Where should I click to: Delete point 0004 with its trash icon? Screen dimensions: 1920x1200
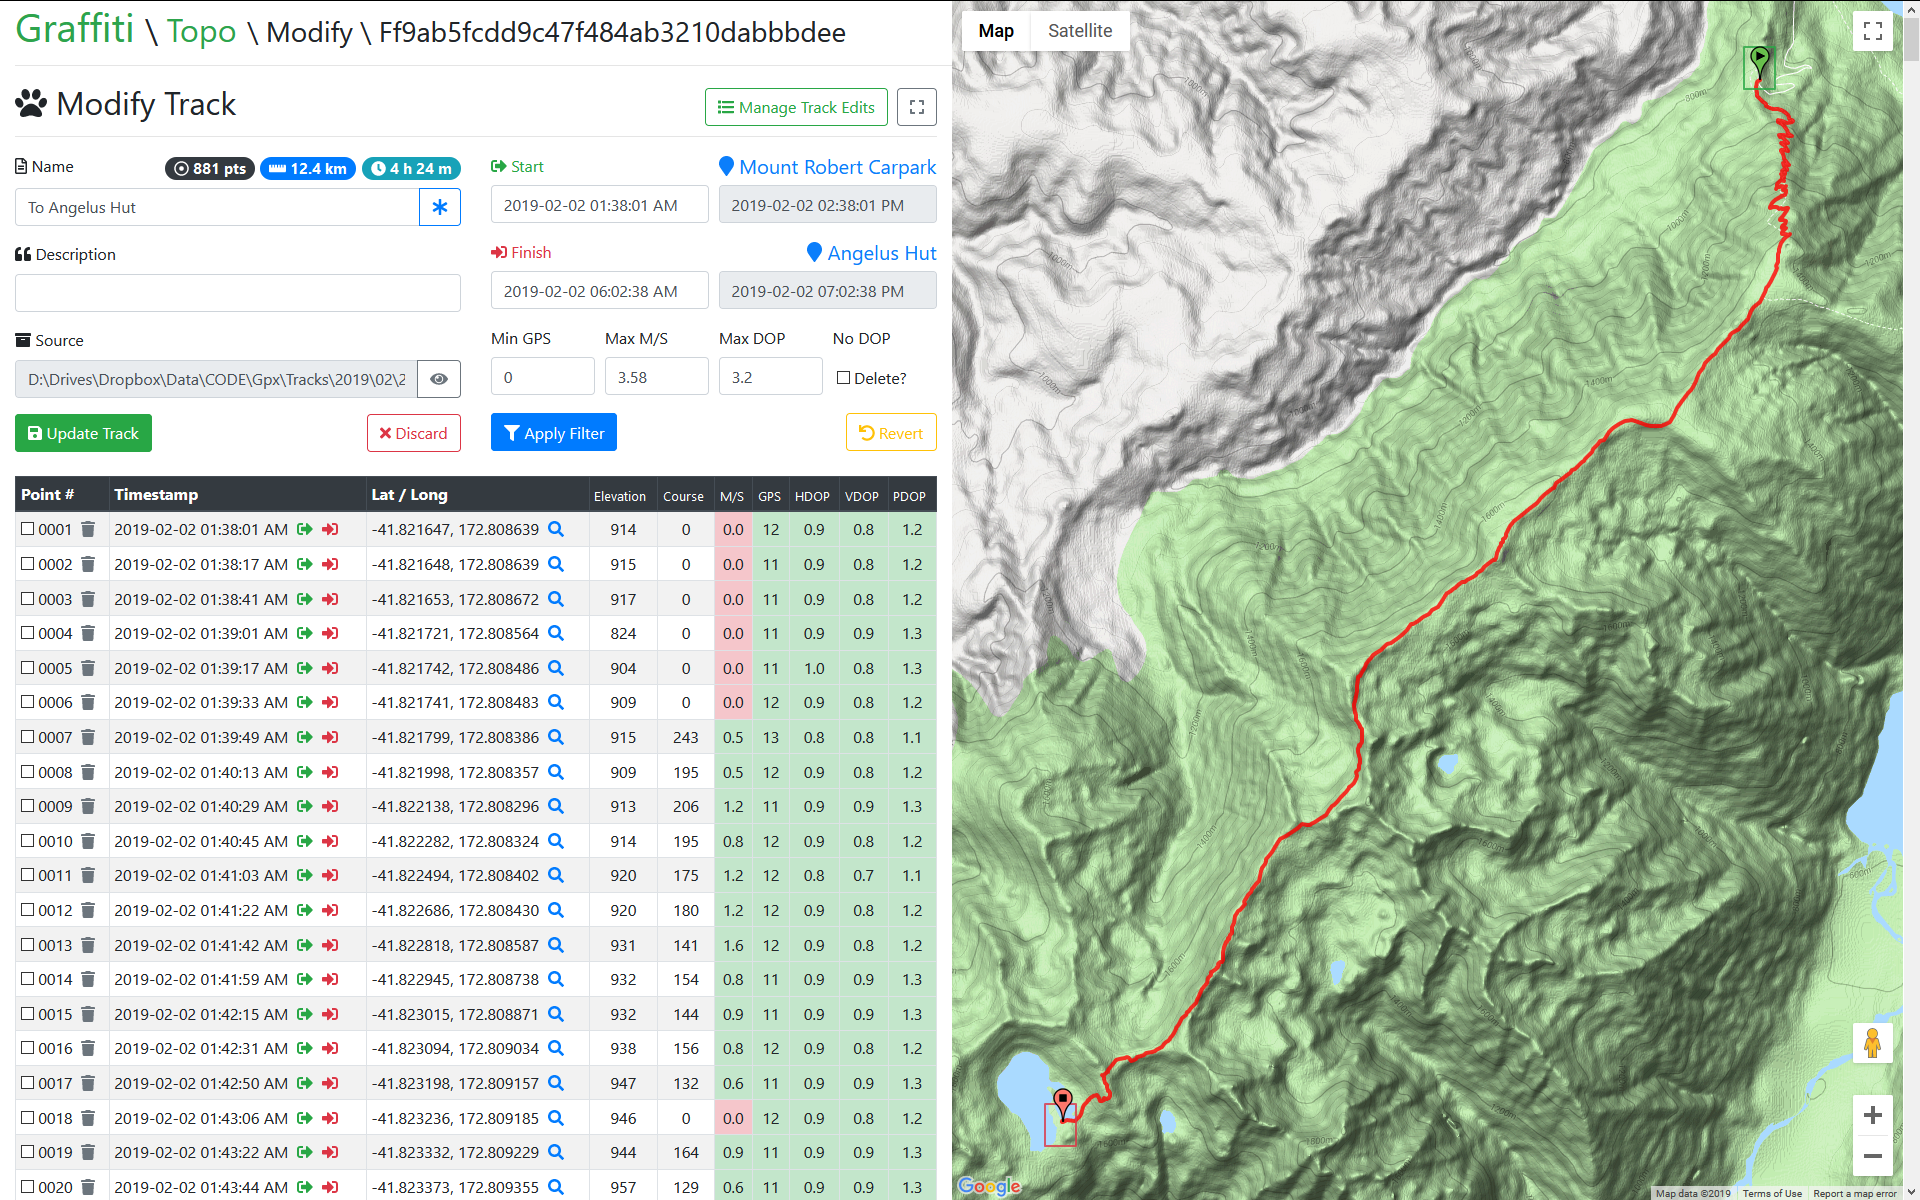point(88,633)
